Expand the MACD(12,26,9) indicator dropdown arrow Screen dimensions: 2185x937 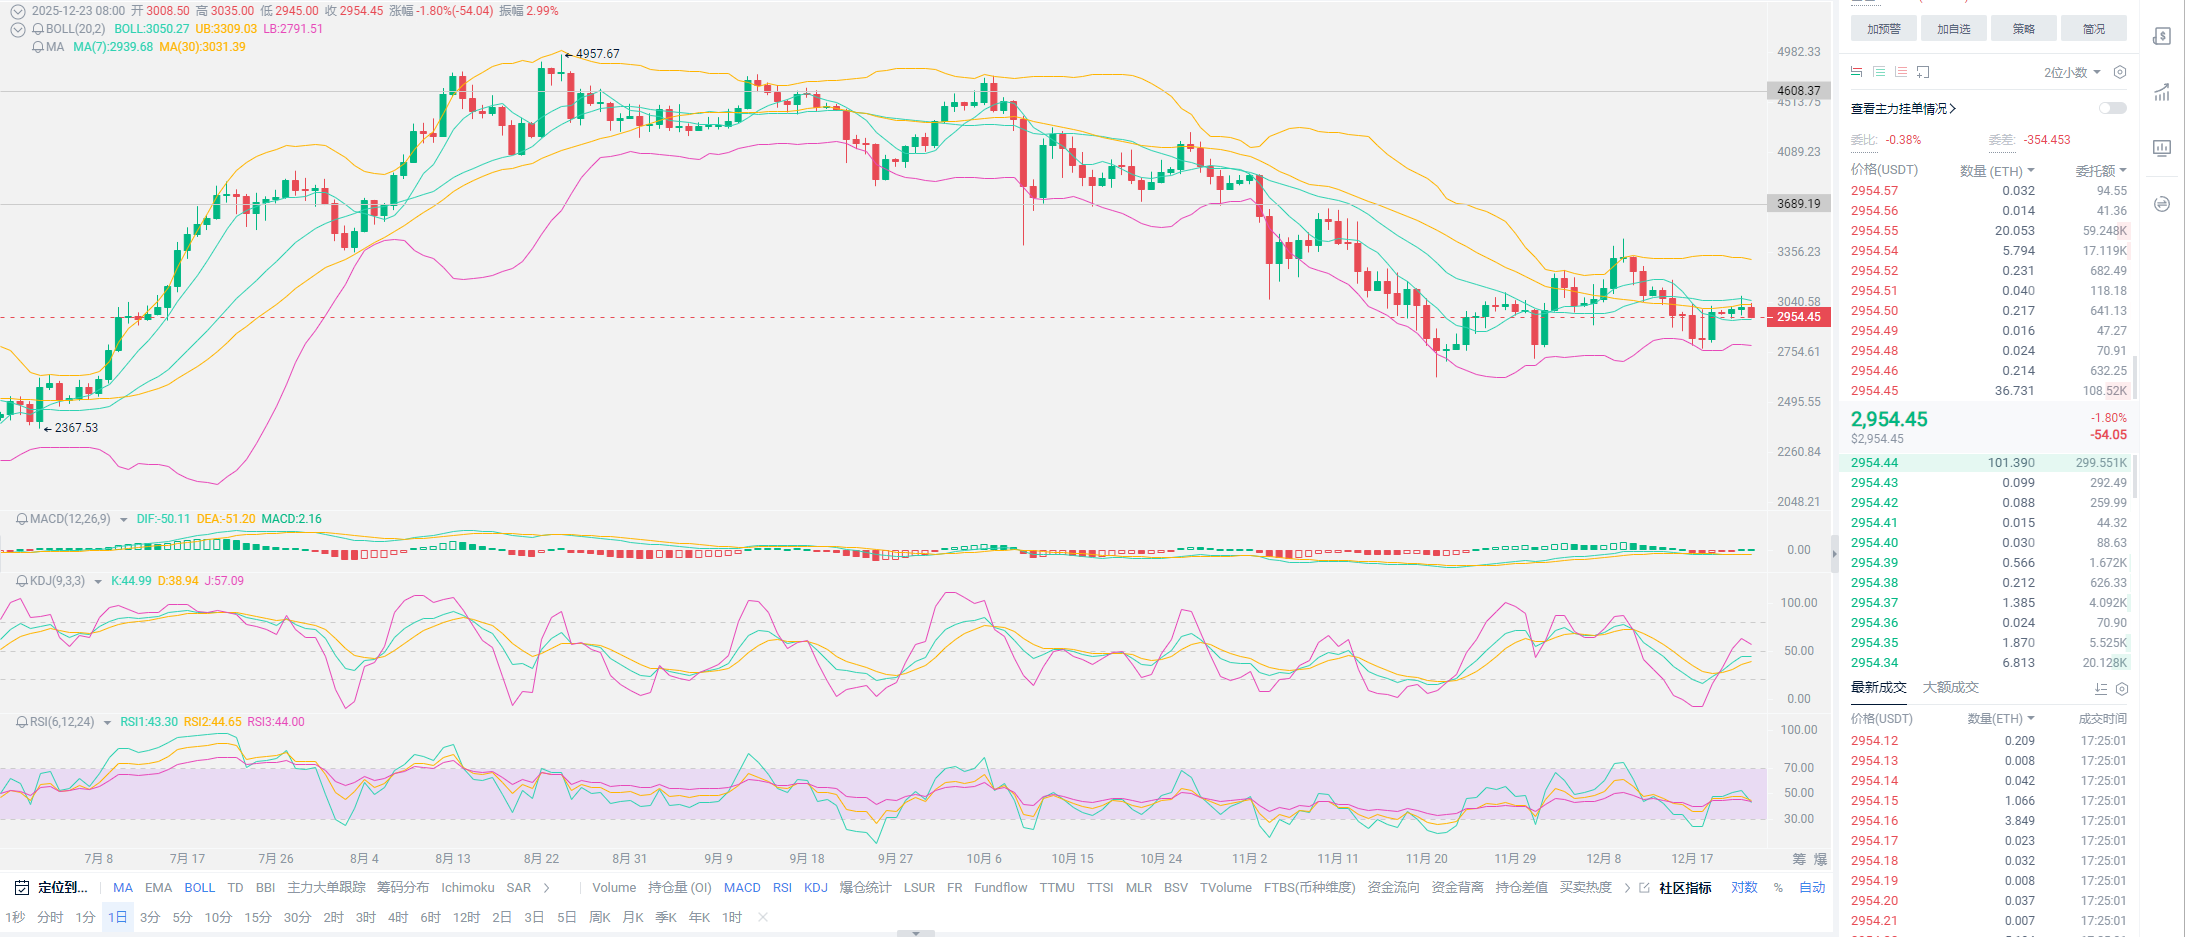[x=123, y=519]
